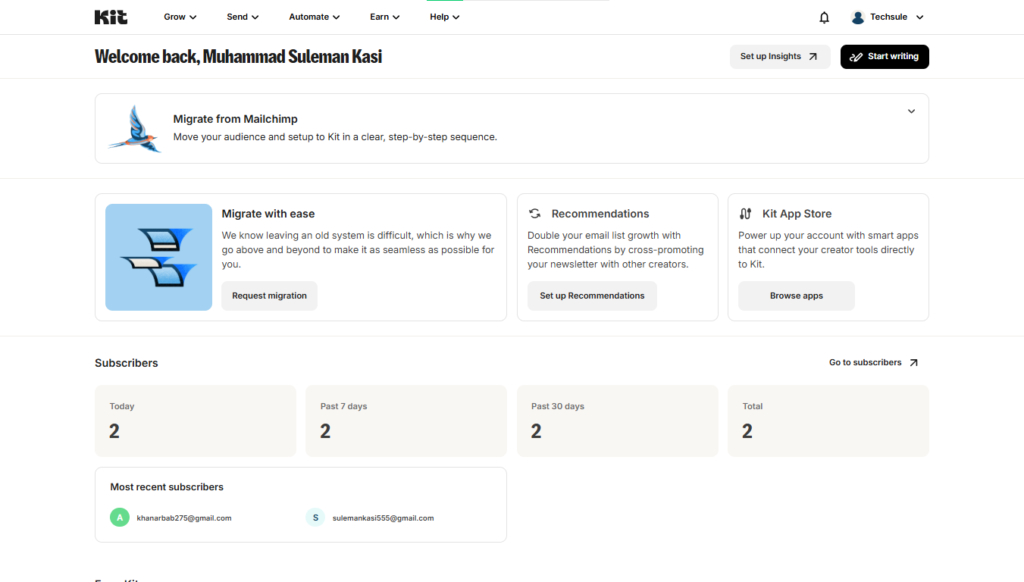Viewport: 1024px width, 582px height.
Task: Expand the Migrate from Mailchimp panel chevron
Action: (911, 111)
